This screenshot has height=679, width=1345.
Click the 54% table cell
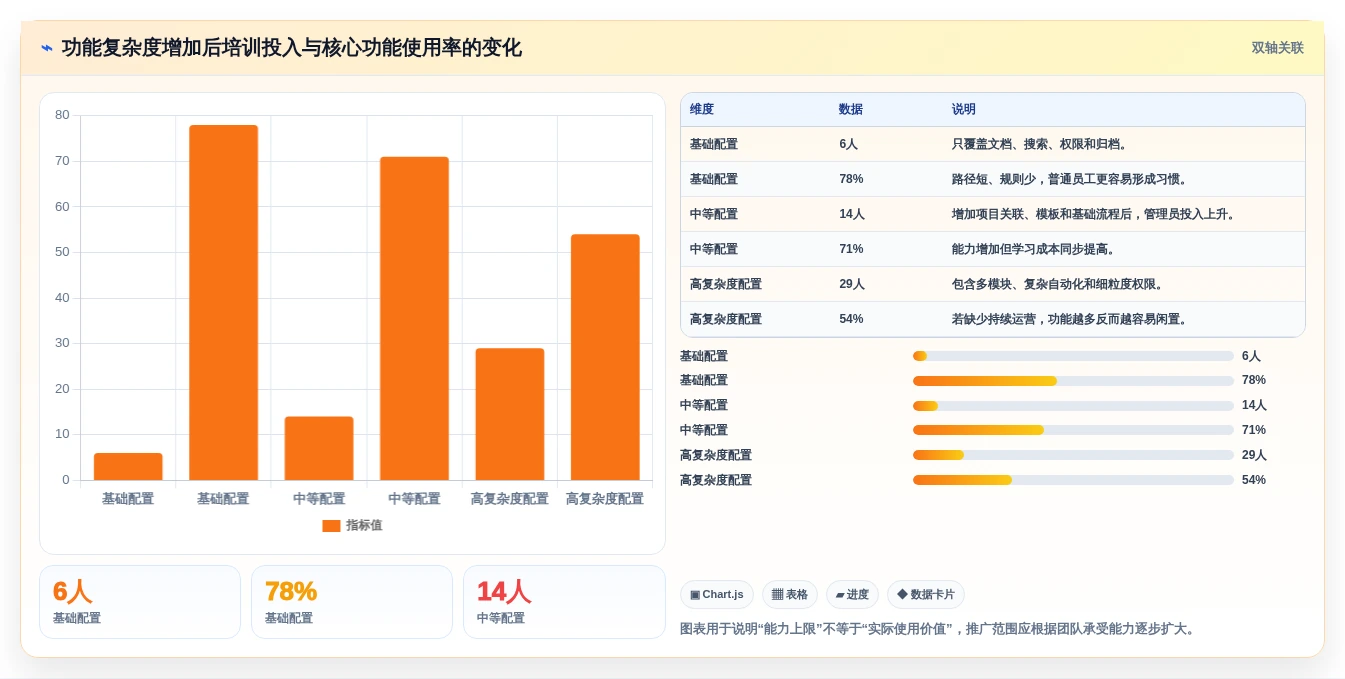[852, 320]
